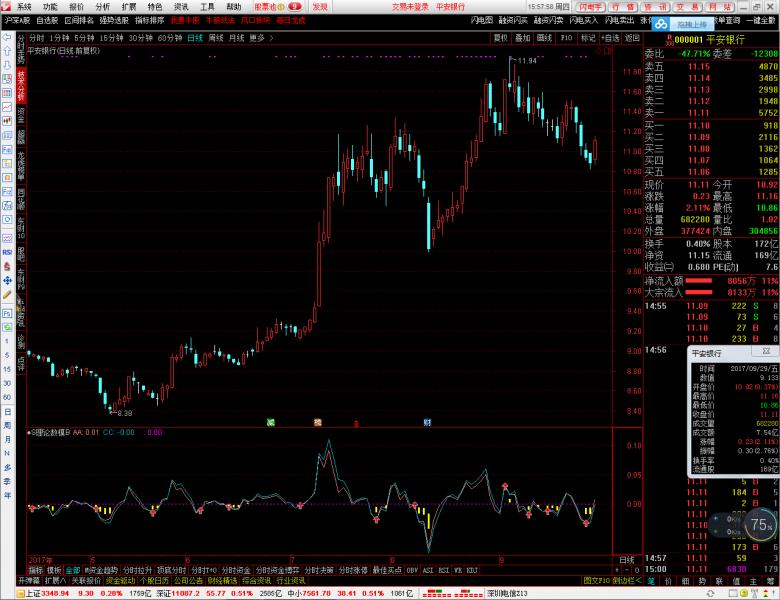Screen dimensions: 780x600
Task: Switch to the 日线 daily period
Action: 195,38
